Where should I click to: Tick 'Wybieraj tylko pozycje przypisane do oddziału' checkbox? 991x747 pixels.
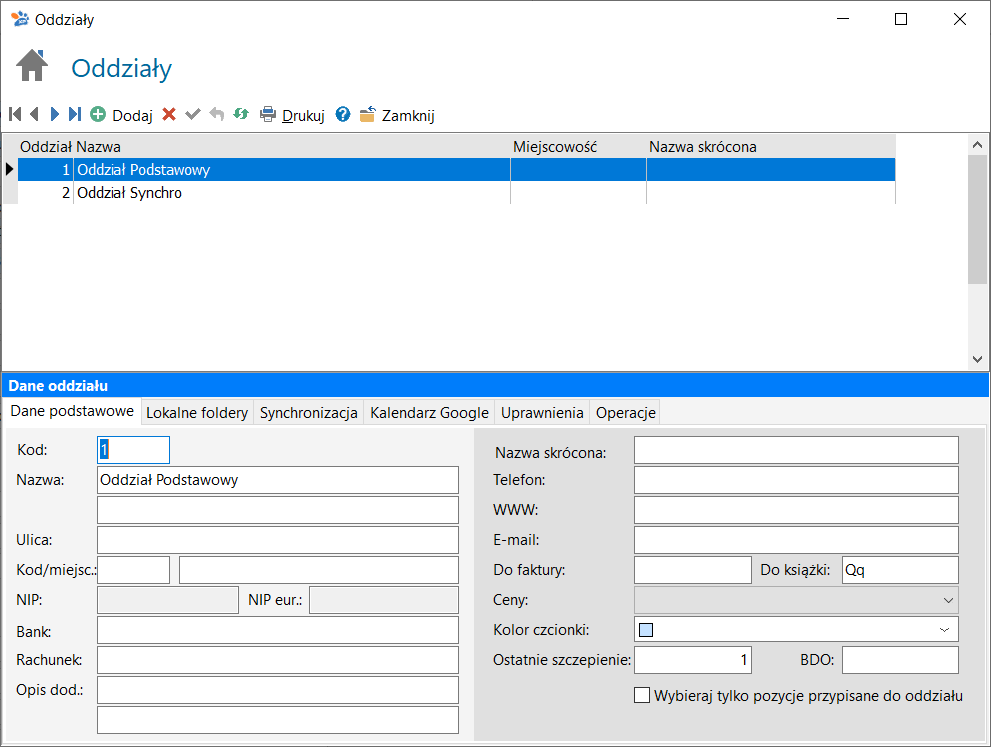point(642,695)
